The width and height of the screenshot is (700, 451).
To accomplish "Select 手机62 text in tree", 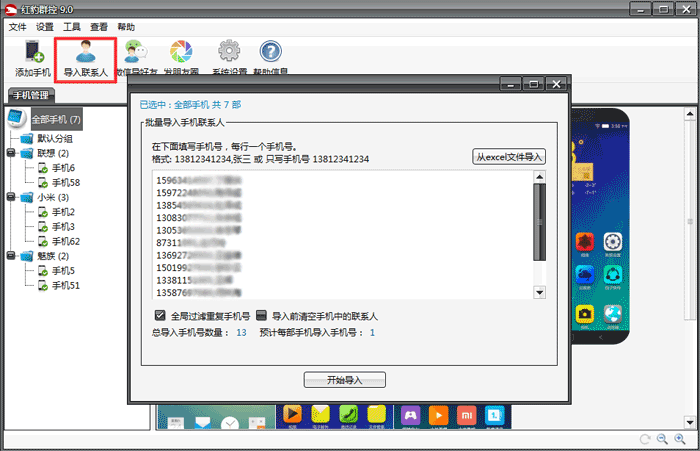I will tap(66, 242).
